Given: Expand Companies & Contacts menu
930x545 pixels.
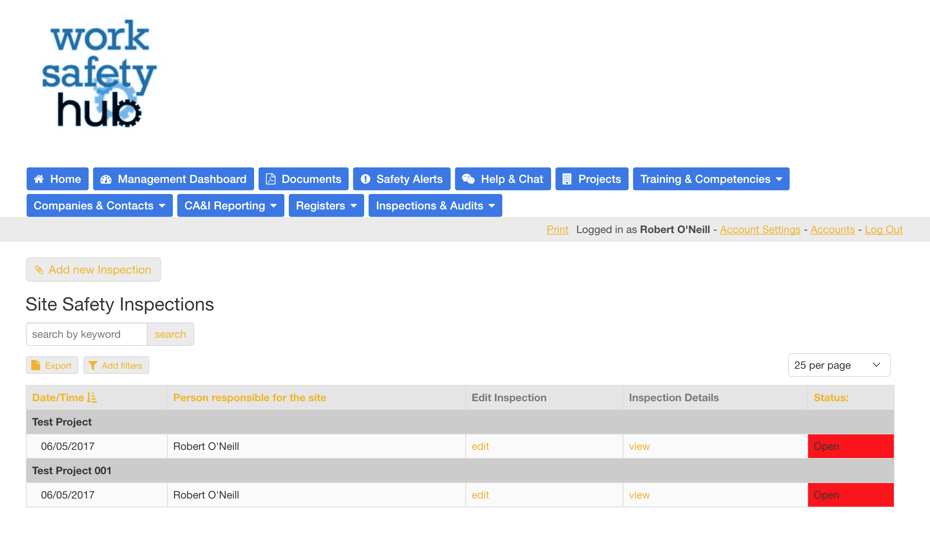Looking at the screenshot, I should [99, 206].
